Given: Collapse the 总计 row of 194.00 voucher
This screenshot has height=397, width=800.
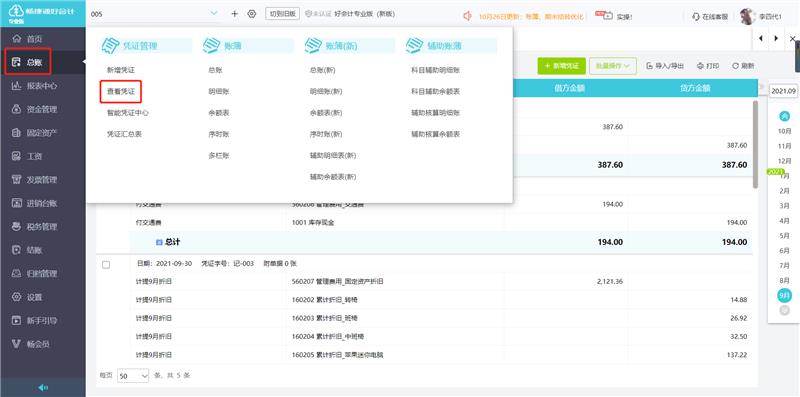Looking at the screenshot, I should click(159, 242).
